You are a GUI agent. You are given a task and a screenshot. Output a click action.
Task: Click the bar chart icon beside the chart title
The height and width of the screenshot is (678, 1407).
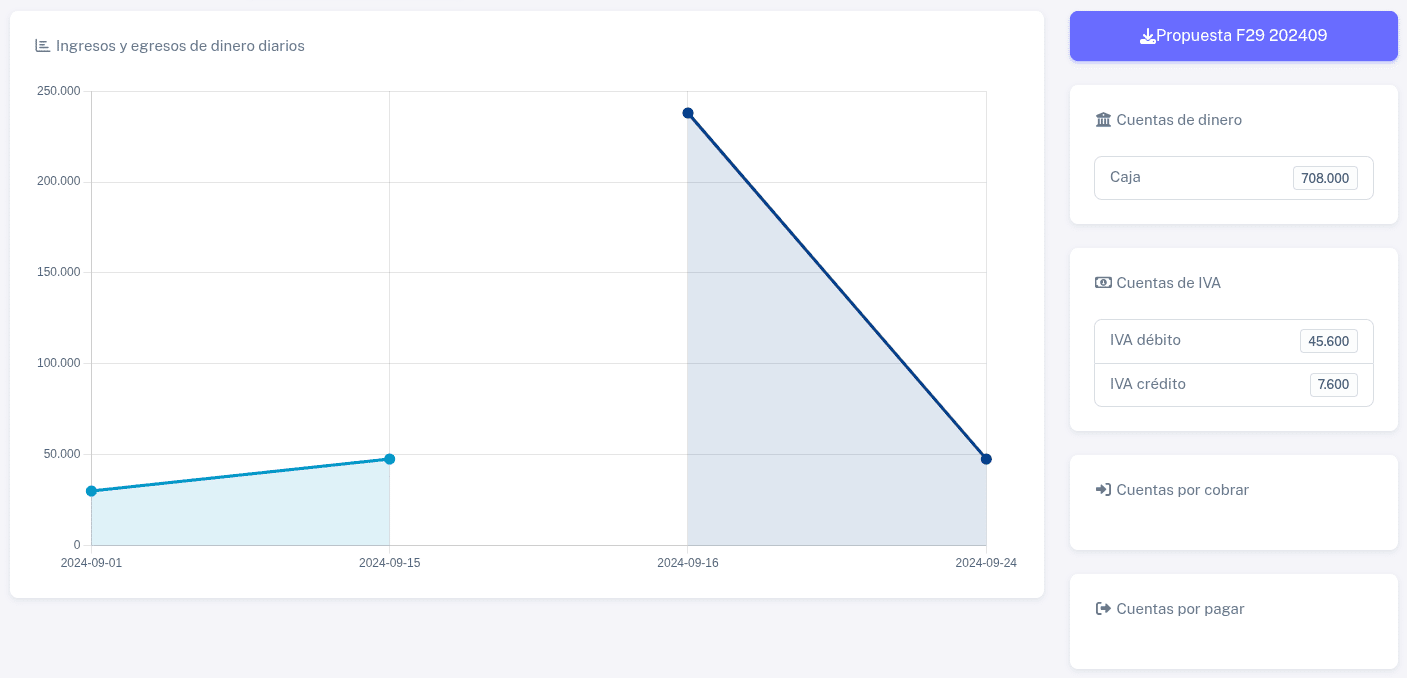(42, 45)
